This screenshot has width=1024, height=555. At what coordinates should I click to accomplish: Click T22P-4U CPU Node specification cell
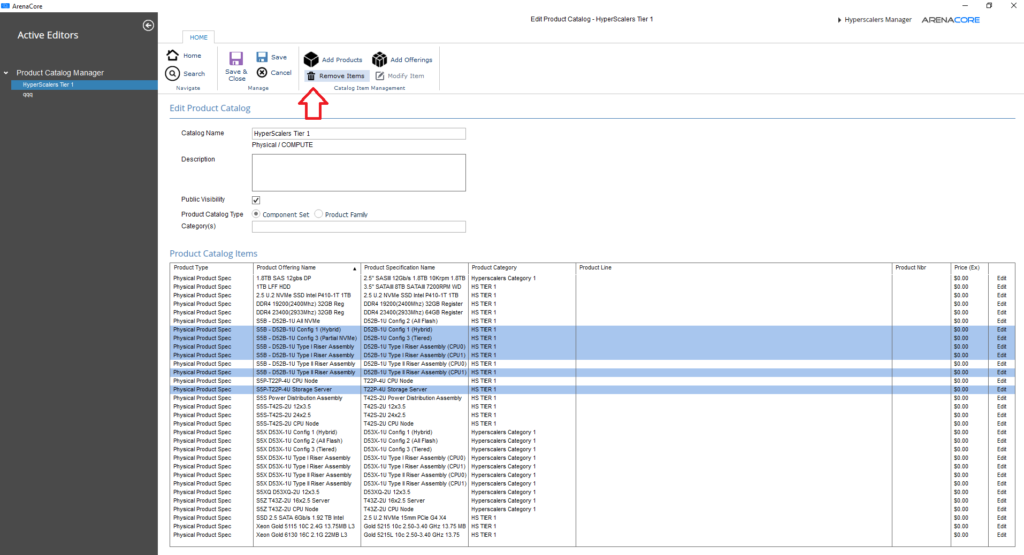pyautogui.click(x=389, y=381)
